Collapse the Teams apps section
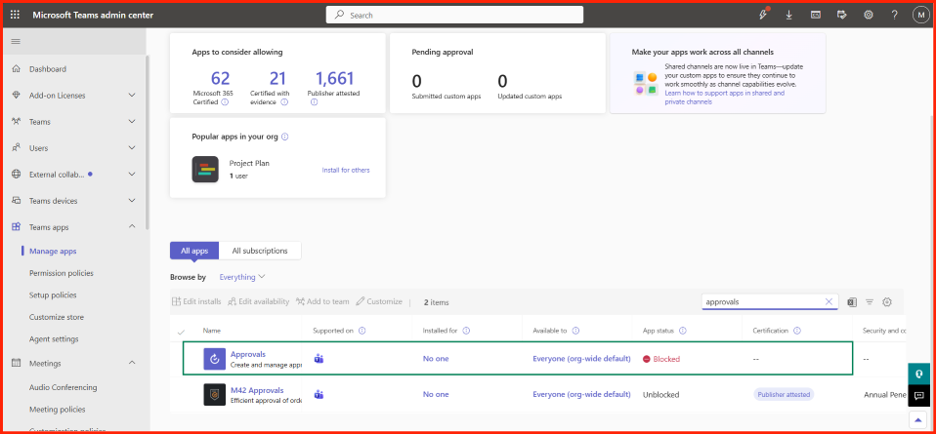 tap(133, 227)
